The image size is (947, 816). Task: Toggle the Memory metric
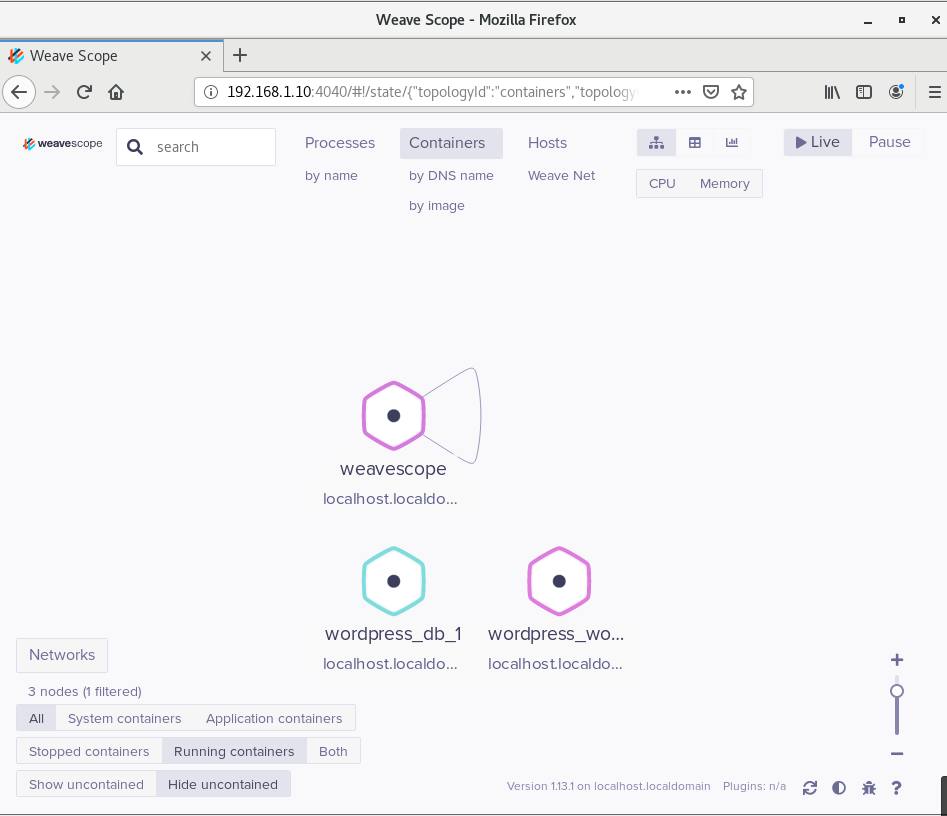(725, 184)
